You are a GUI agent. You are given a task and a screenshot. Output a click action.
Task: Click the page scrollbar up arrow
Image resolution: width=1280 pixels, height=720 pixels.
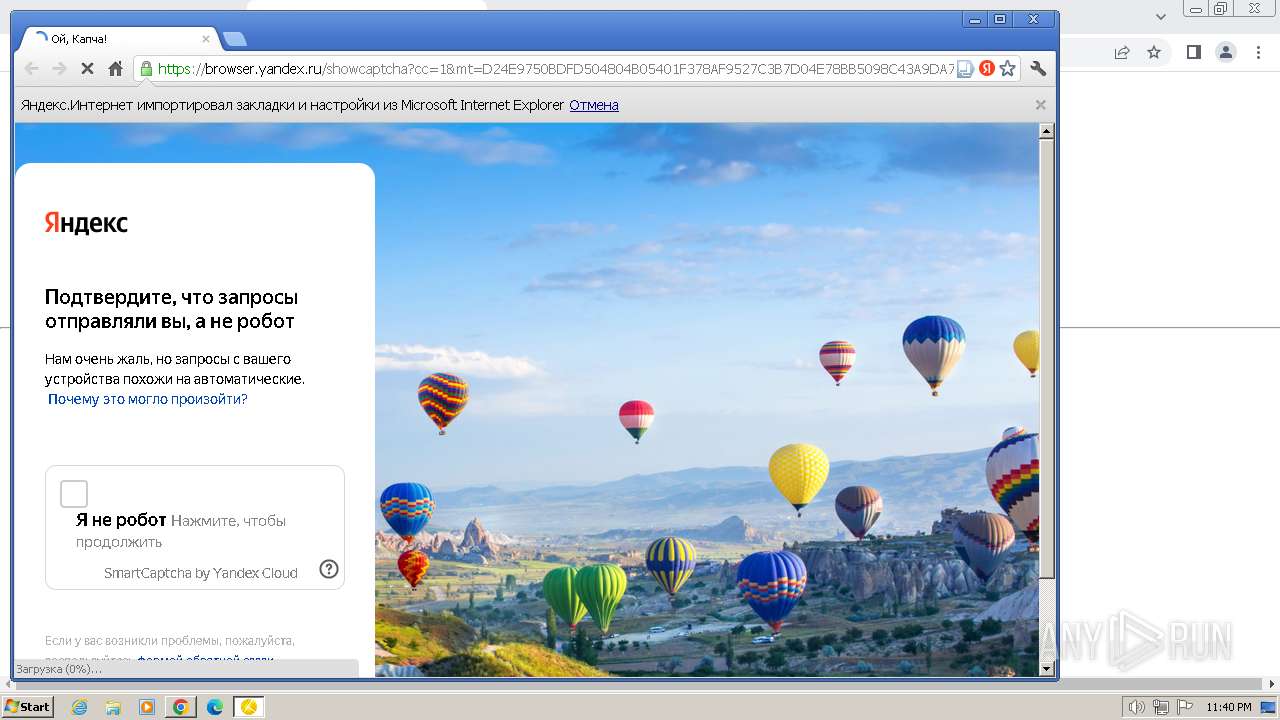[x=1047, y=131]
